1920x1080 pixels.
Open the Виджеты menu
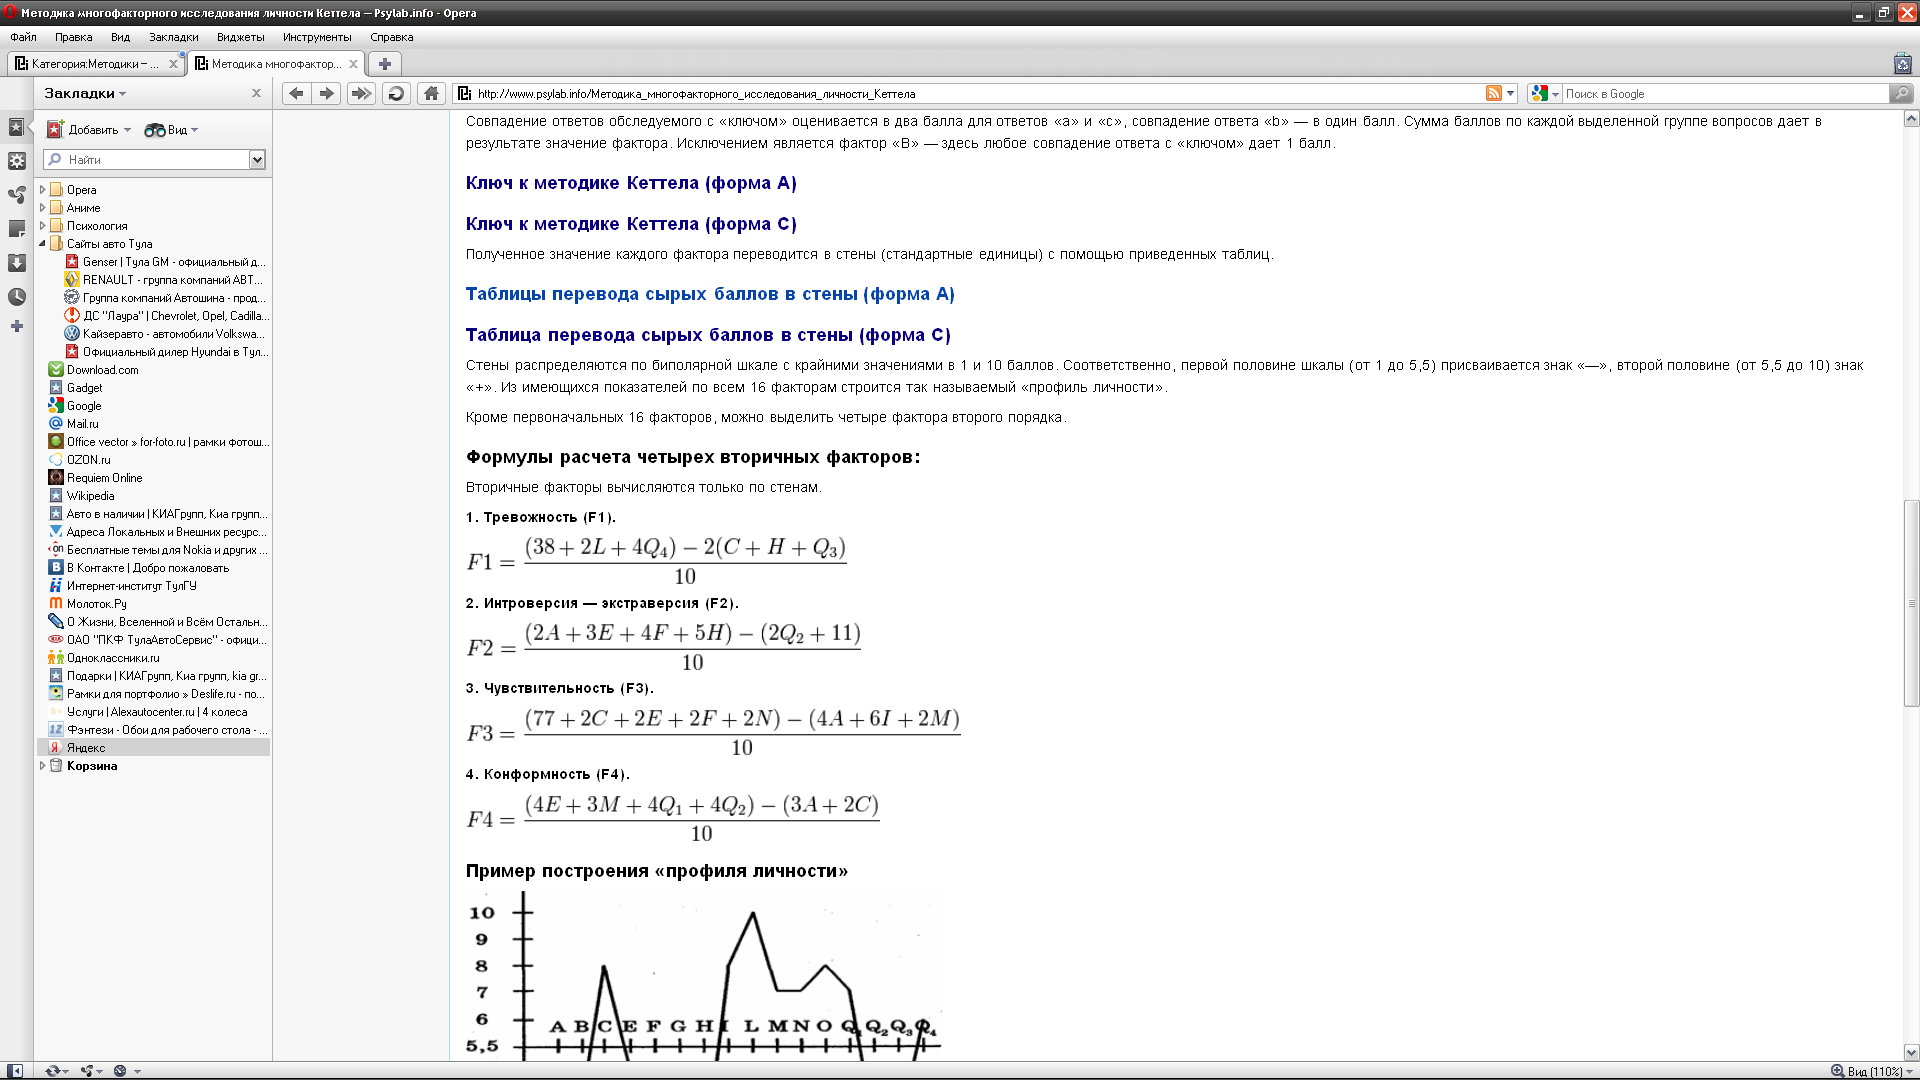click(x=241, y=37)
